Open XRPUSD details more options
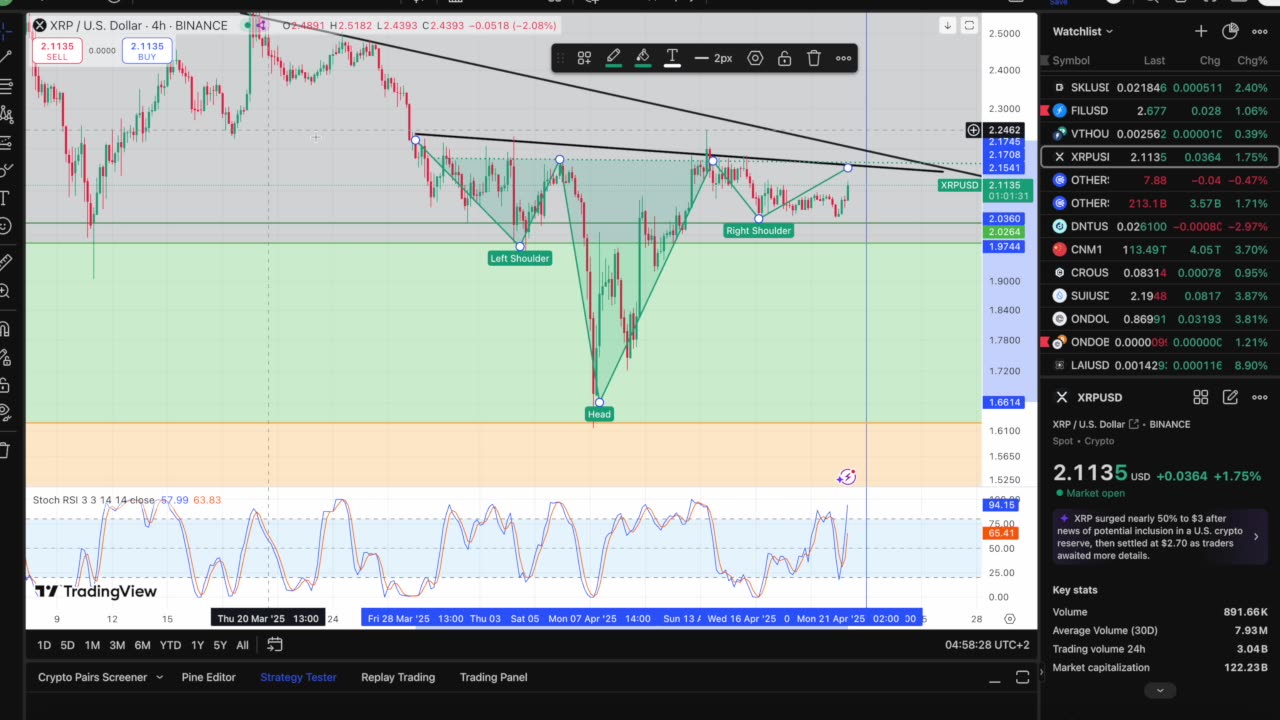 pos(1260,397)
